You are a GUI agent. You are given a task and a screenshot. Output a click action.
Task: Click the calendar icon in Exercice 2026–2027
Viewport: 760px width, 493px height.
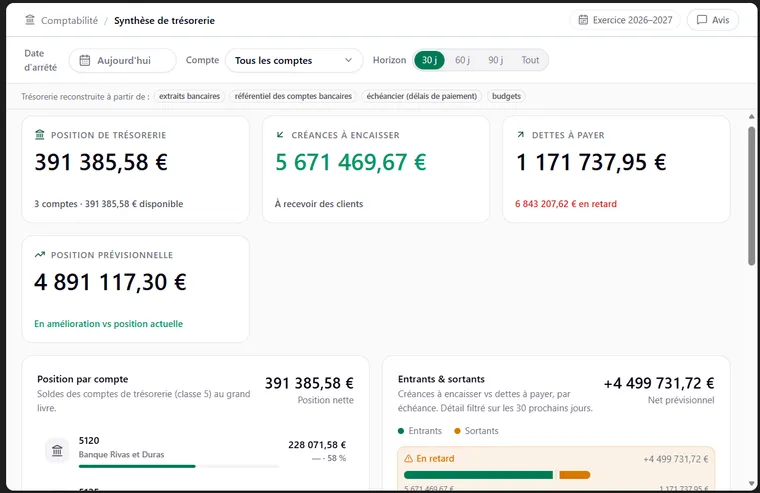click(x=583, y=20)
